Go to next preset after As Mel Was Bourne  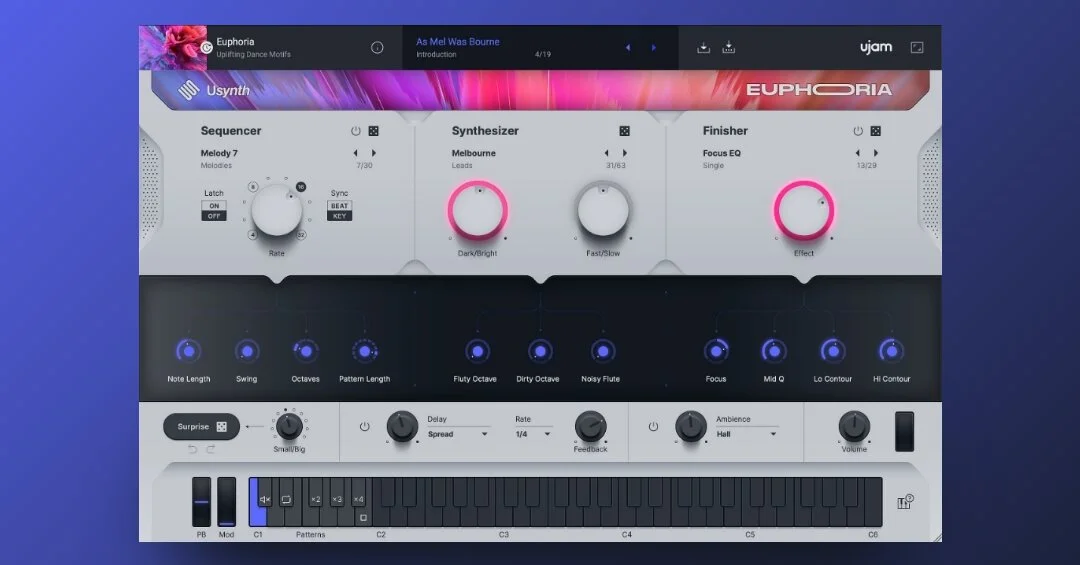tap(653, 48)
